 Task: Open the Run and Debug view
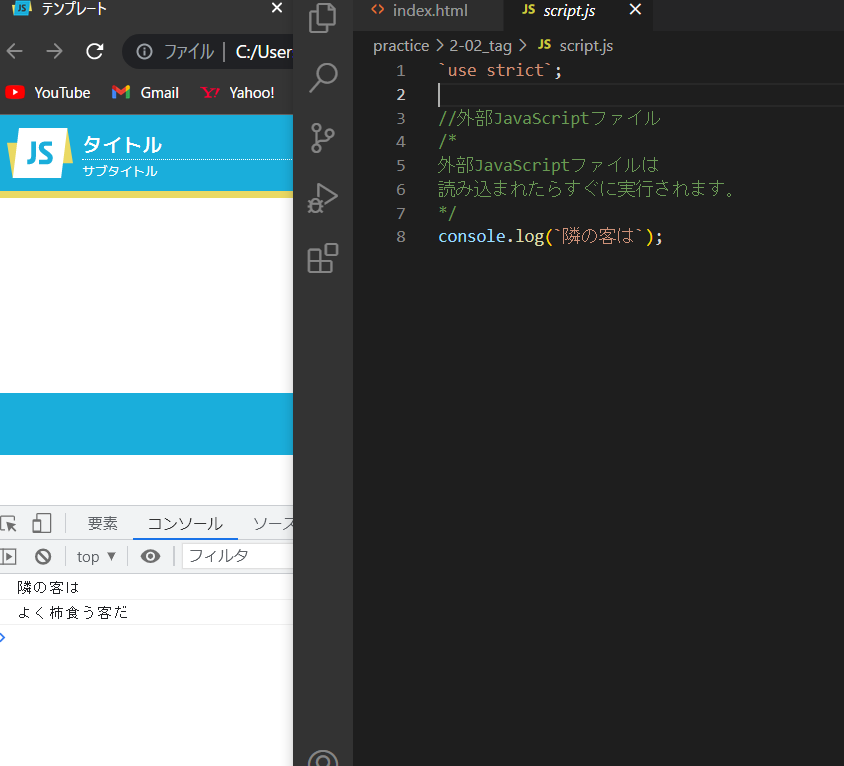(x=322, y=198)
